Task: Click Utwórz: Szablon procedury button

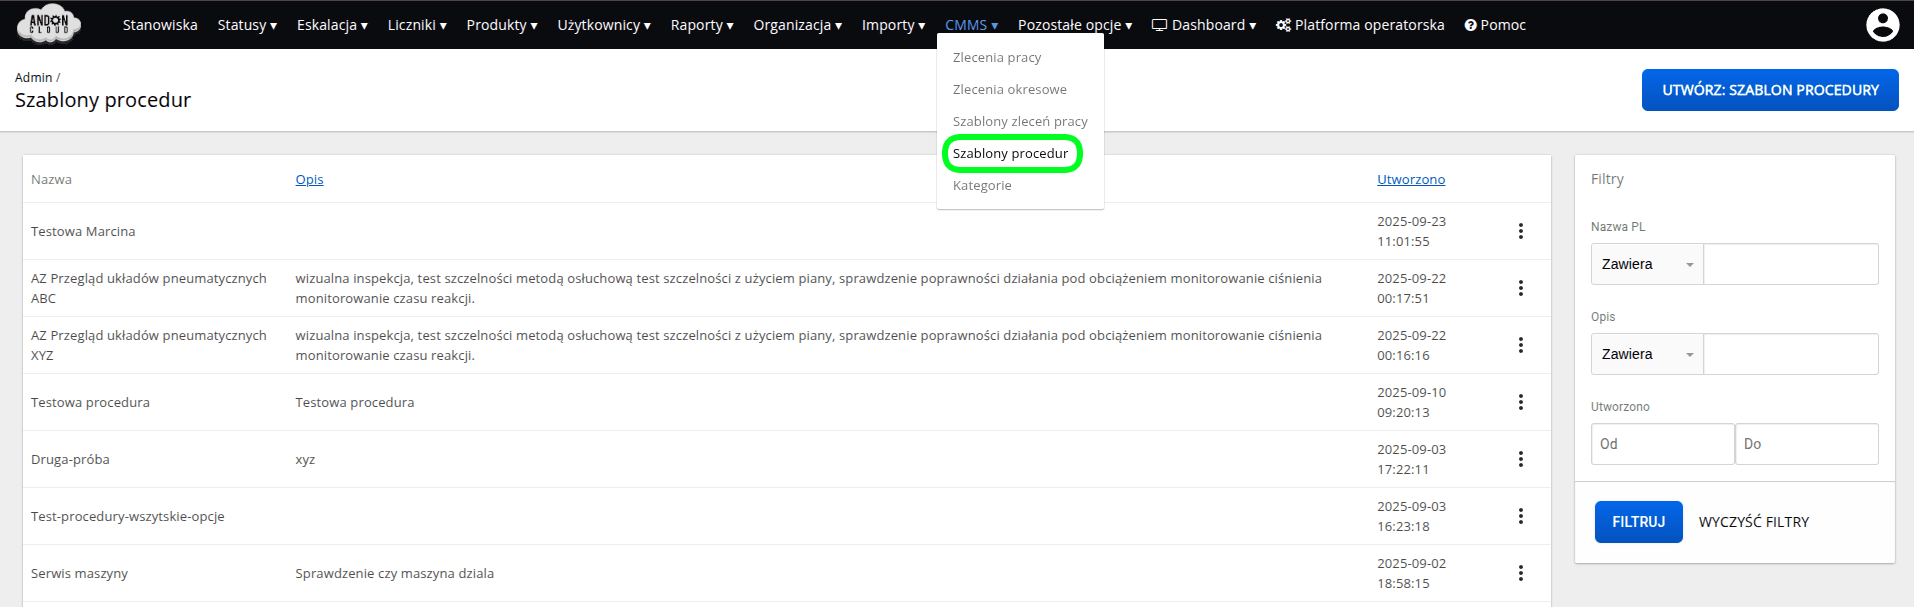Action: click(x=1769, y=90)
